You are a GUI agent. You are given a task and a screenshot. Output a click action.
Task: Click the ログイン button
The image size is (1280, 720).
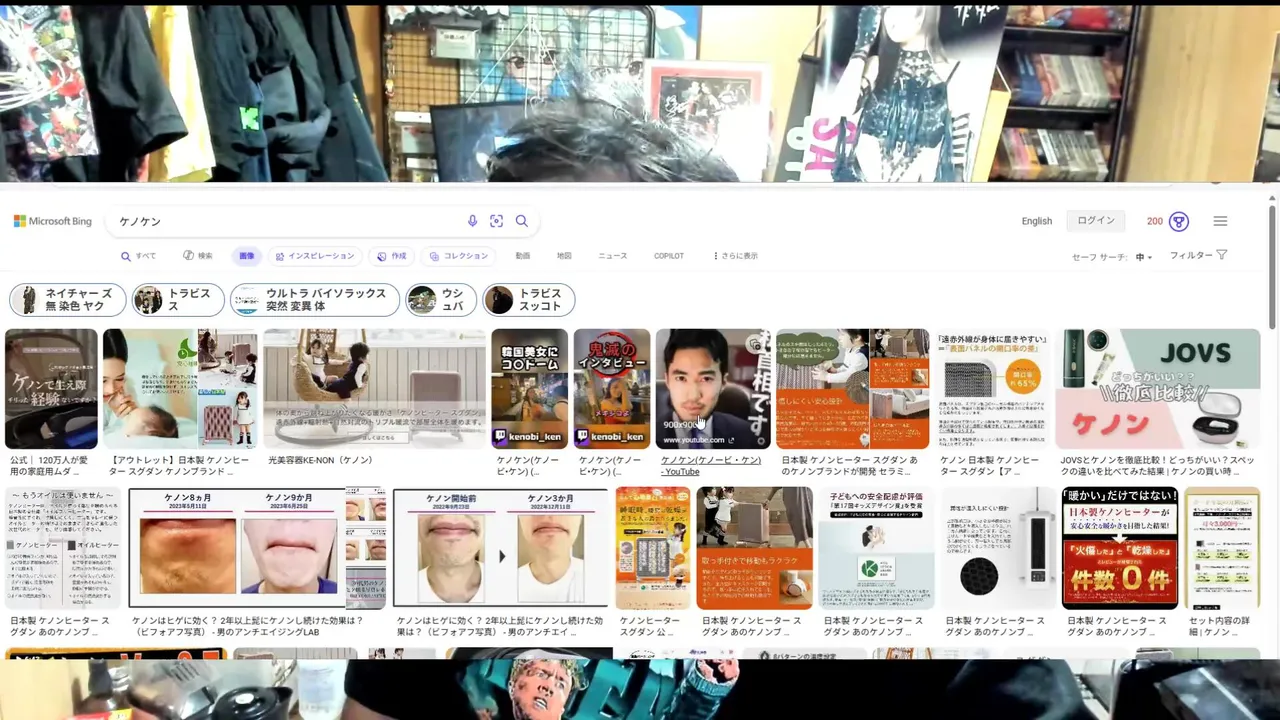tap(1095, 221)
